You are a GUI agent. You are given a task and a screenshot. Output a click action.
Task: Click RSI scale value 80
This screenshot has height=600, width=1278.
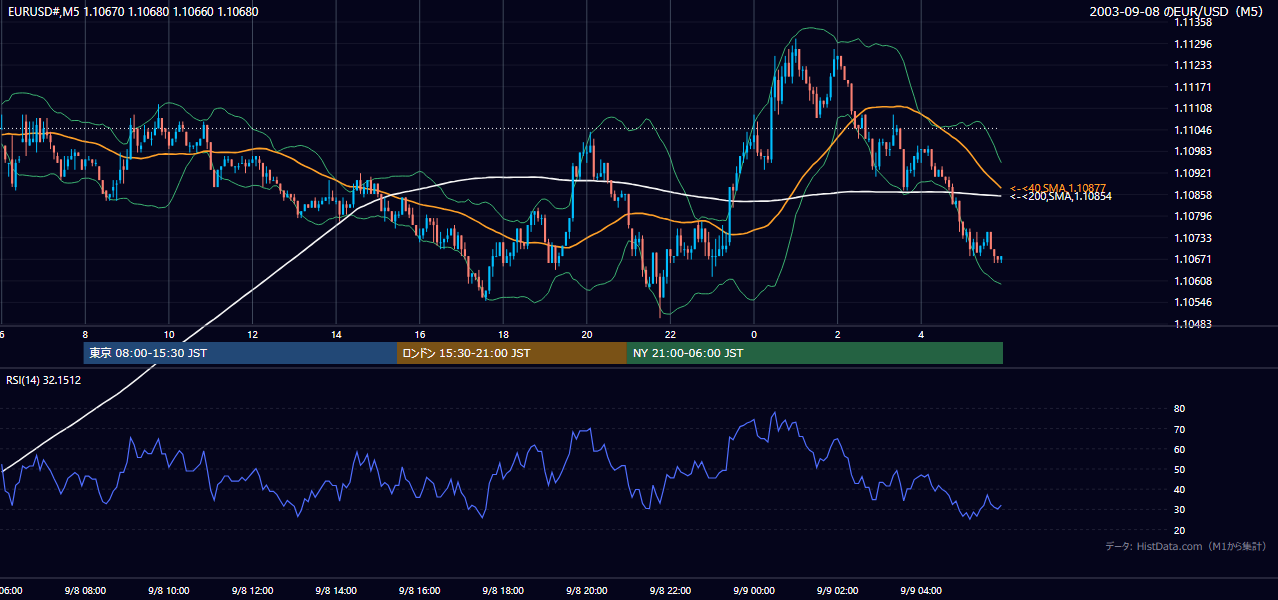(1179, 409)
